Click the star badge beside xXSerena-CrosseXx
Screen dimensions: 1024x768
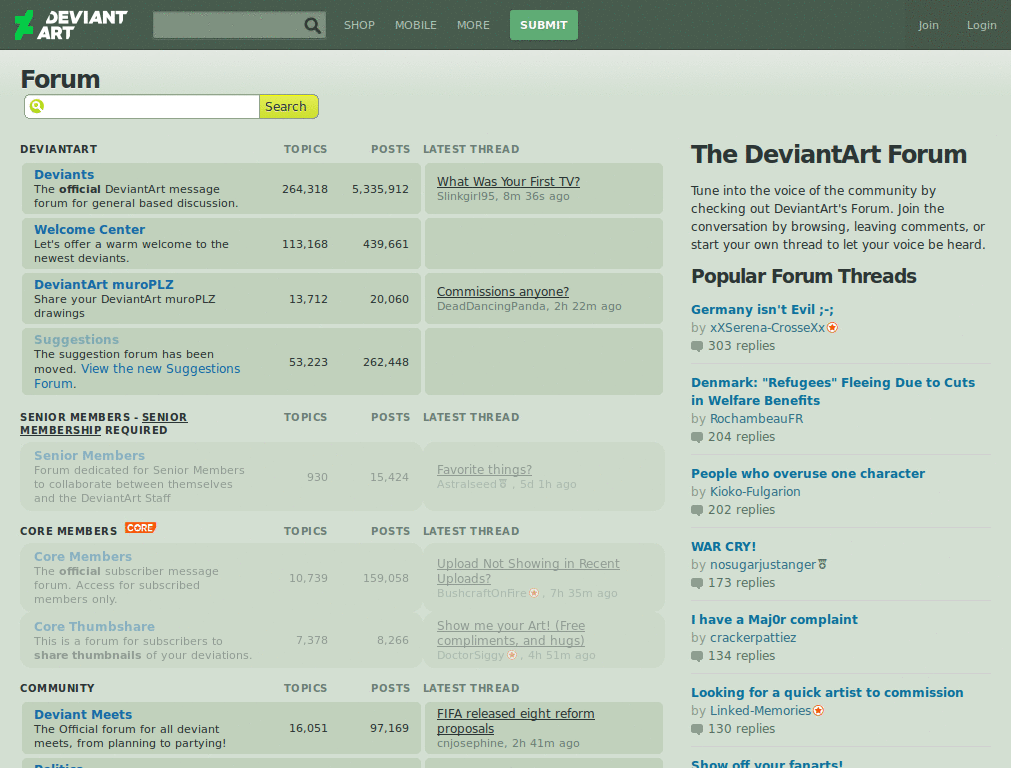click(833, 327)
